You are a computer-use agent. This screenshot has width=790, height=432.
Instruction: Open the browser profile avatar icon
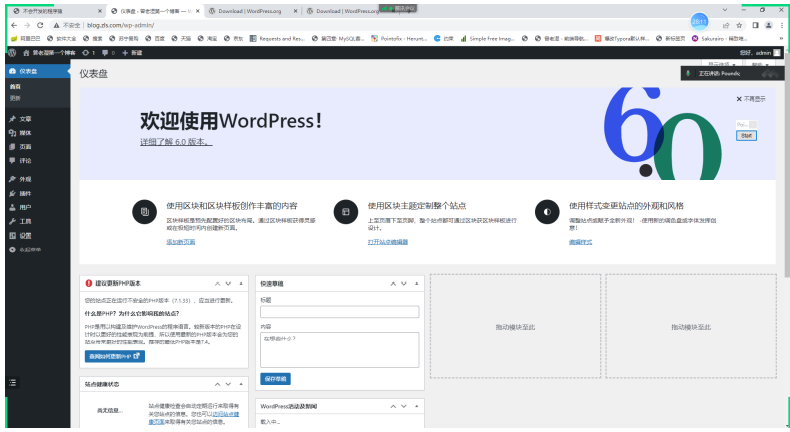[x=768, y=25]
